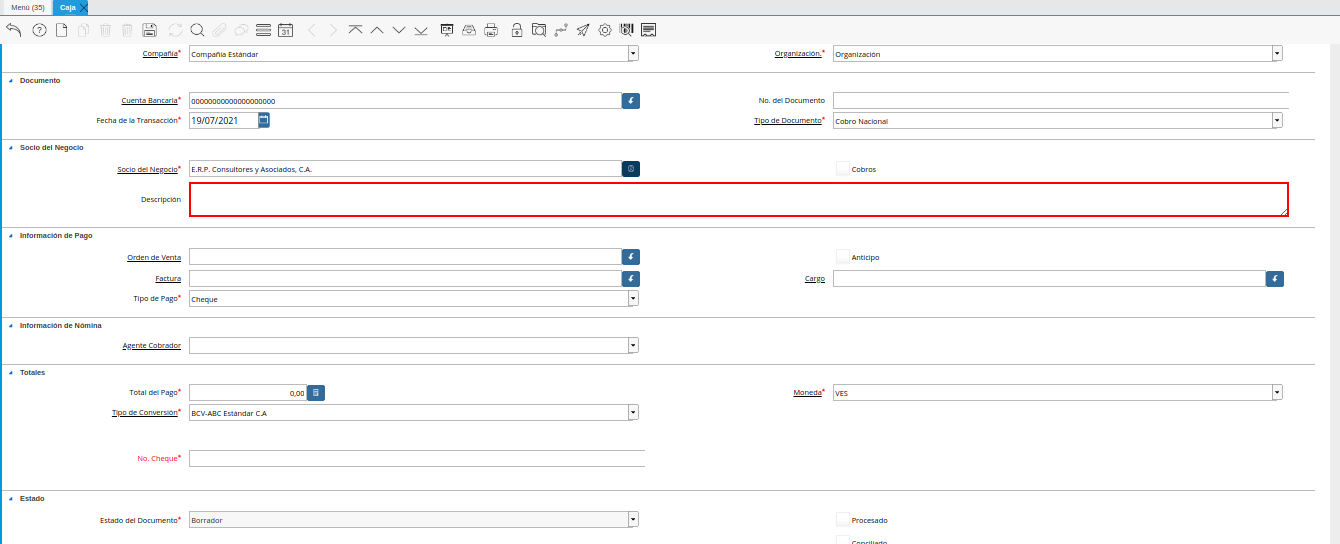1340x544 pixels.
Task: Toggle the Cobros checkbox
Action: [843, 169]
